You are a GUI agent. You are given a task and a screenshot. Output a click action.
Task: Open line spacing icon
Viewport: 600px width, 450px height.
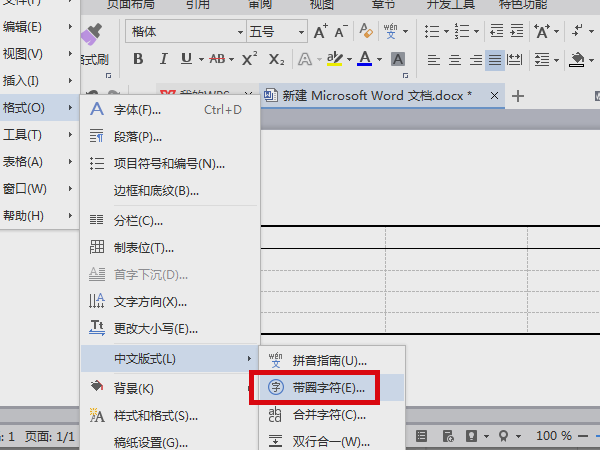point(542,60)
